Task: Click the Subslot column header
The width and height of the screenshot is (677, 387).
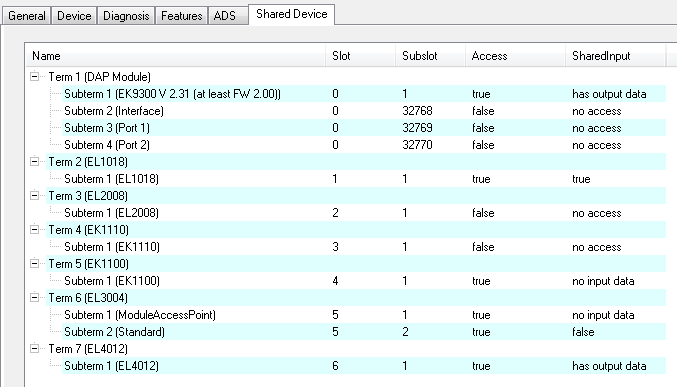Action: tap(430, 56)
